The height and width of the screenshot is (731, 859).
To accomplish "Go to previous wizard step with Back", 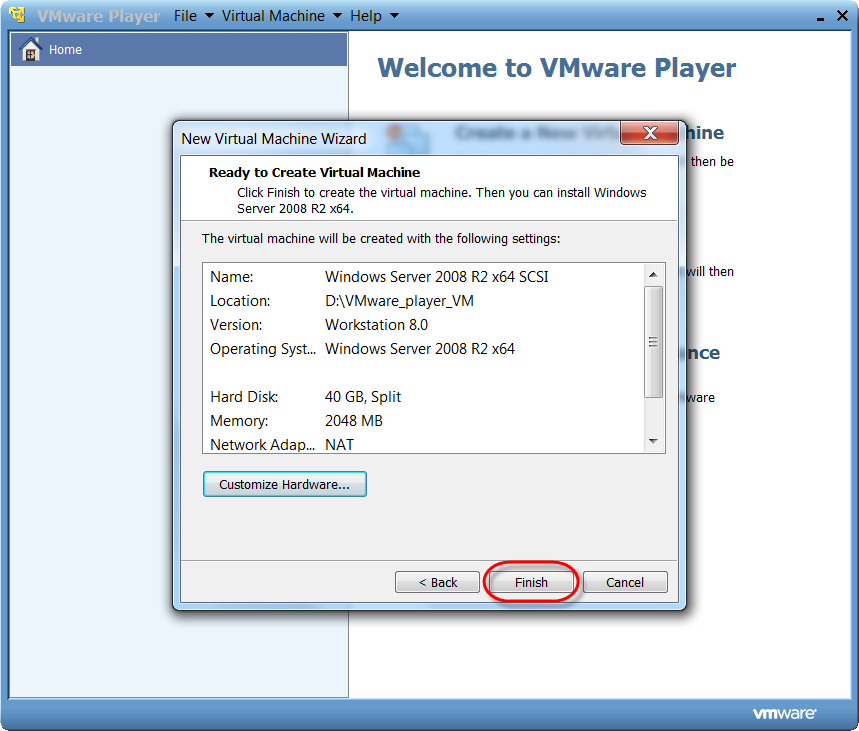I will (x=437, y=582).
